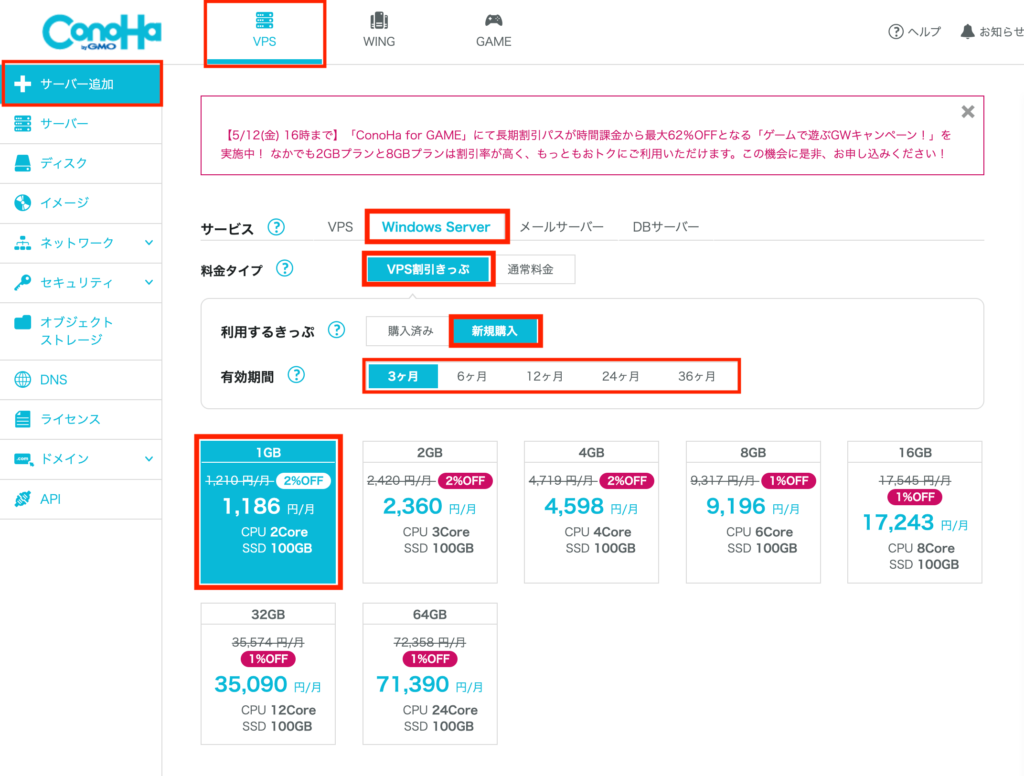Open ライセンス in the sidebar
This screenshot has width=1024, height=776.
pos(81,419)
